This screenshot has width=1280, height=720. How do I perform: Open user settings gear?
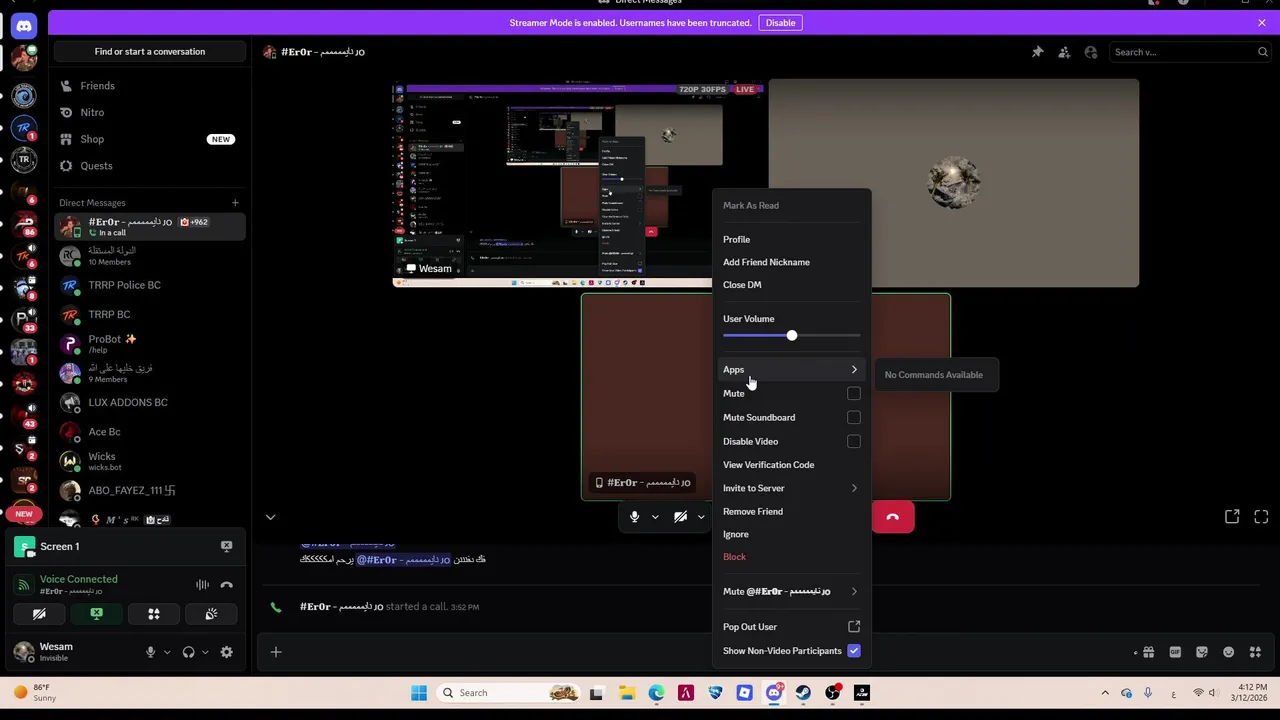[227, 652]
